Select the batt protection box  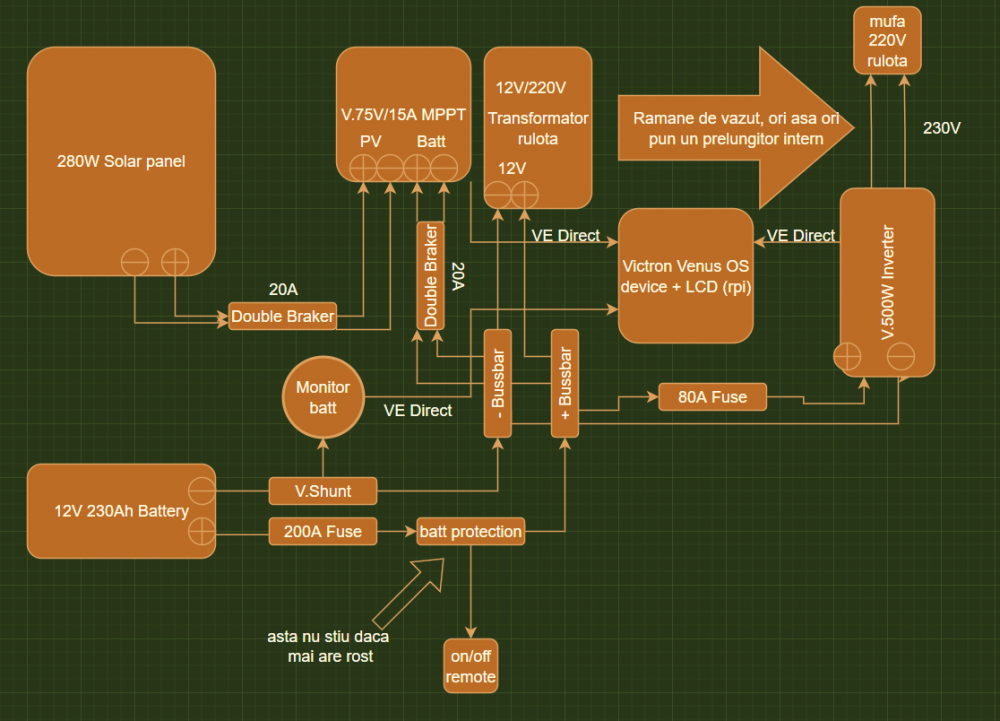pyautogui.click(x=470, y=532)
